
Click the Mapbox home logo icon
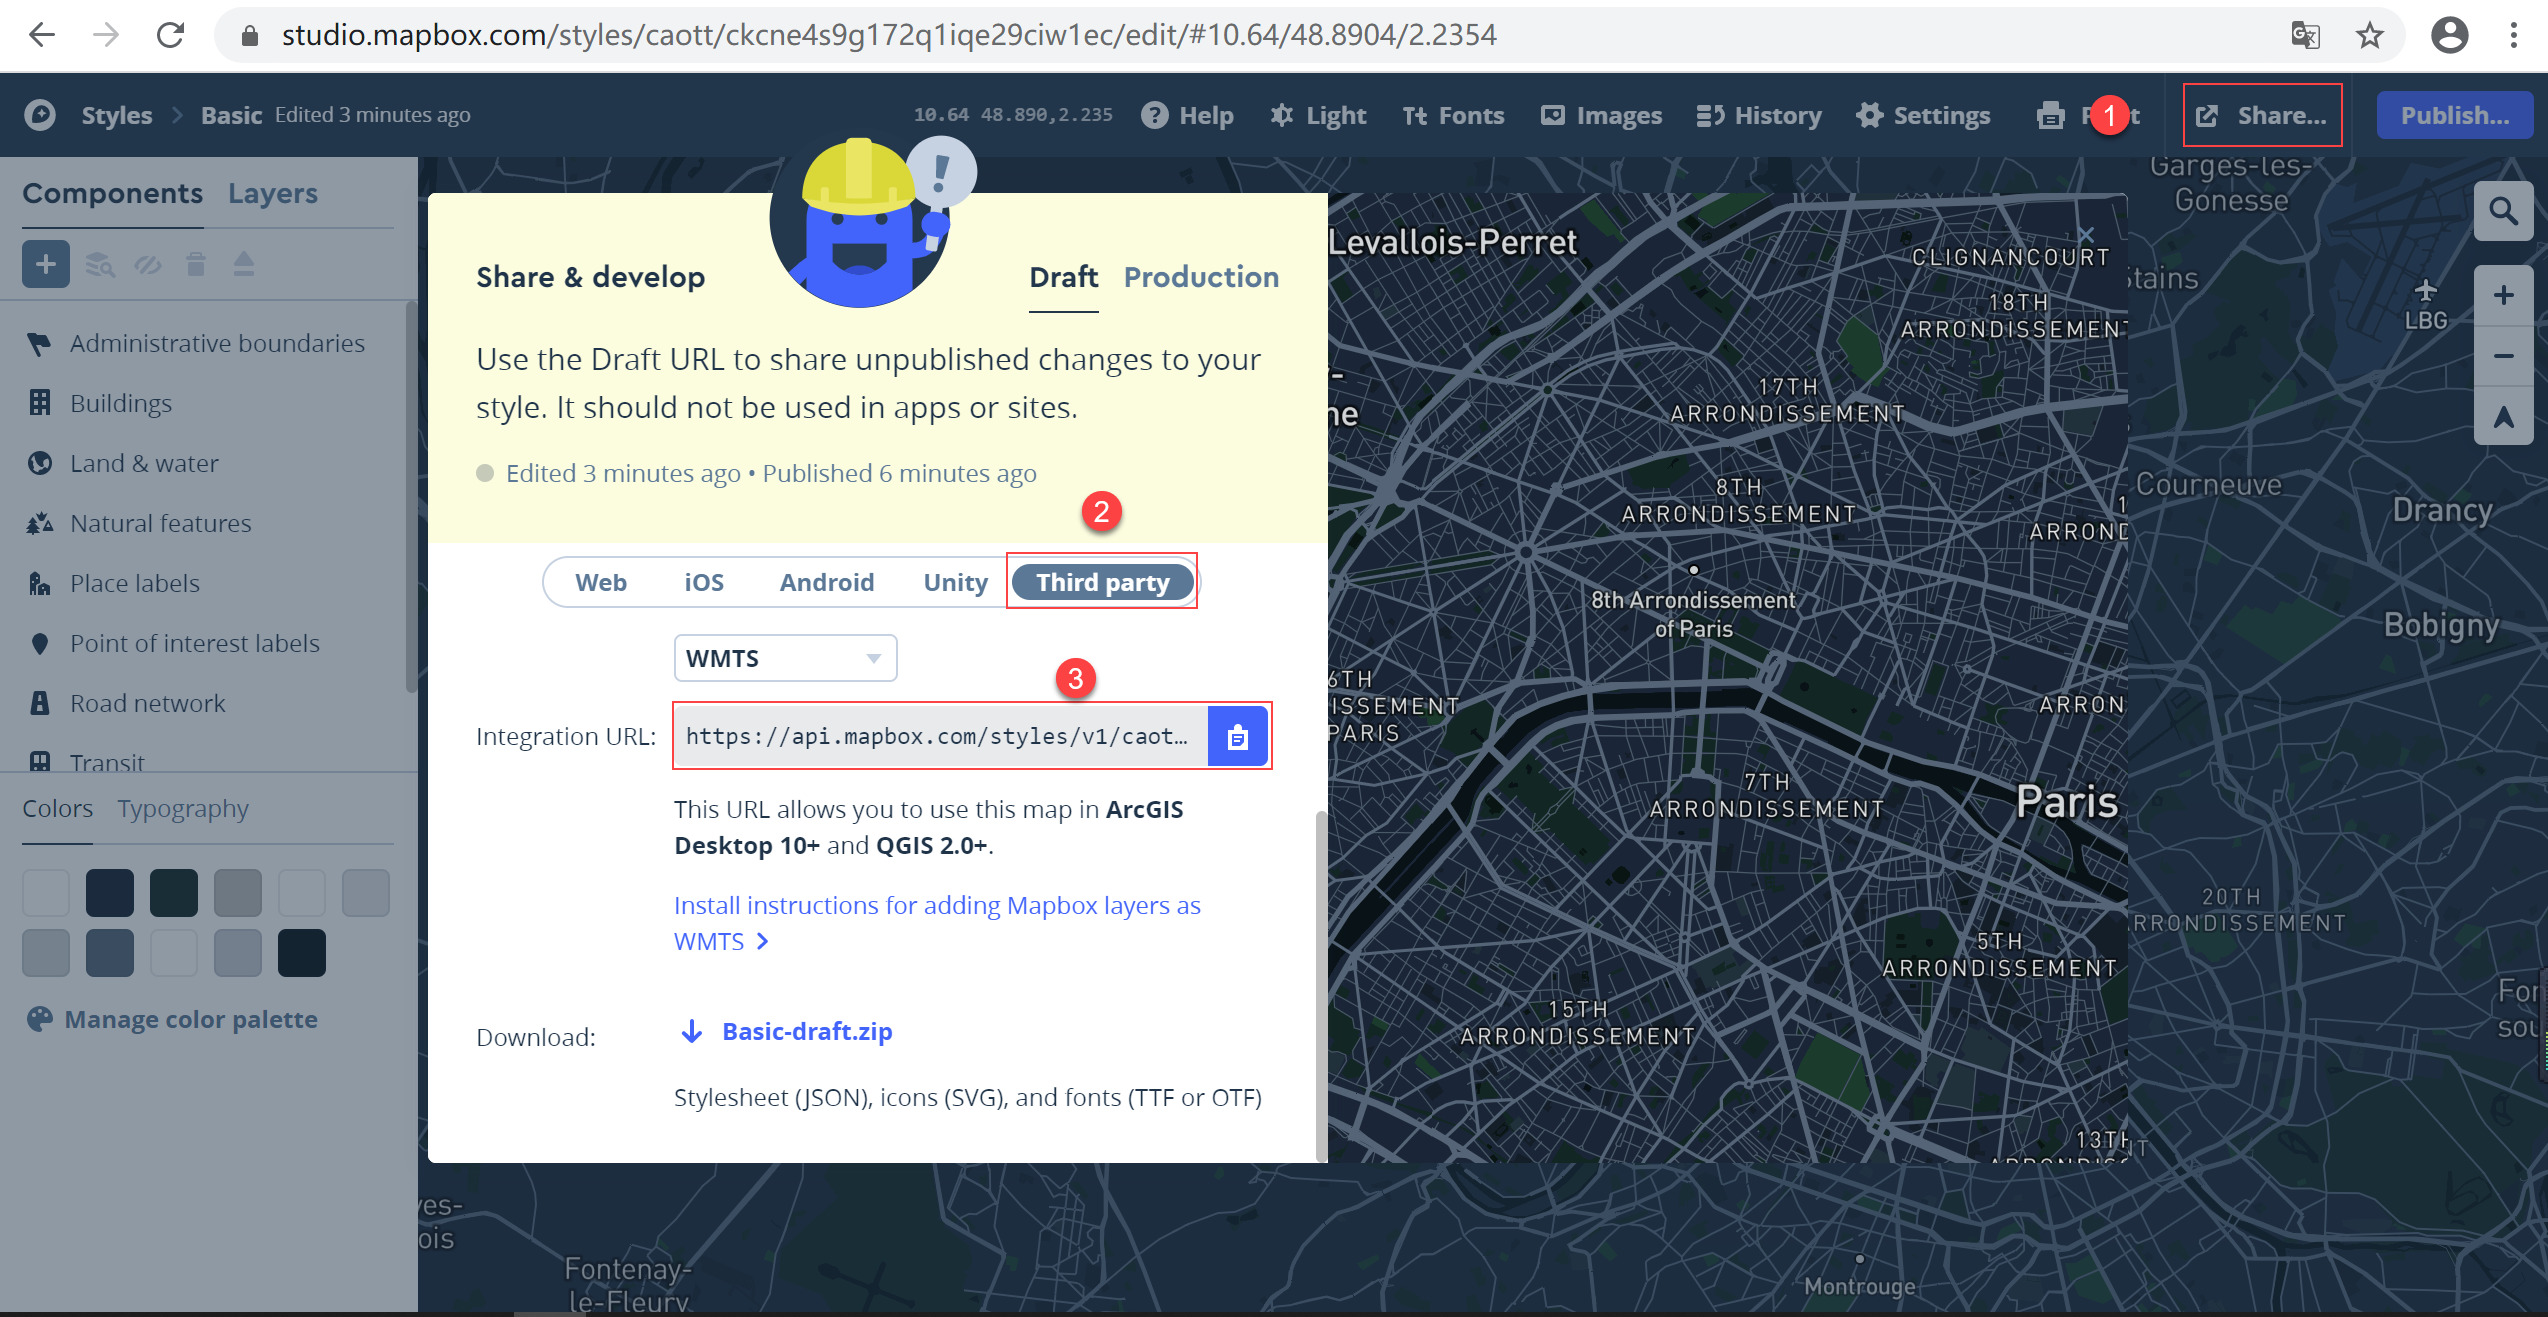(x=40, y=115)
